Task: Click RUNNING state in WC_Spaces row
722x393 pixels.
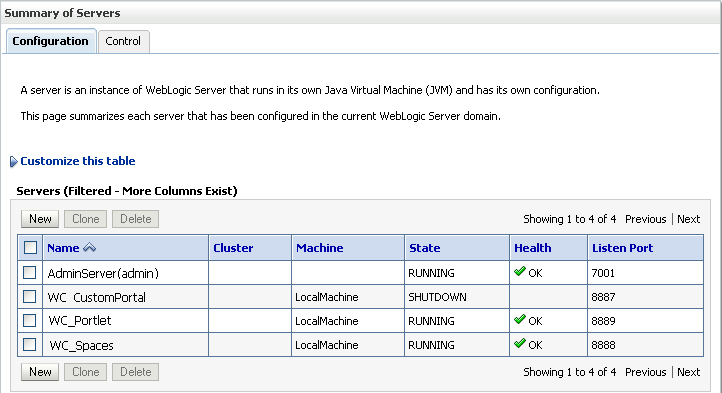Action: pos(431,345)
